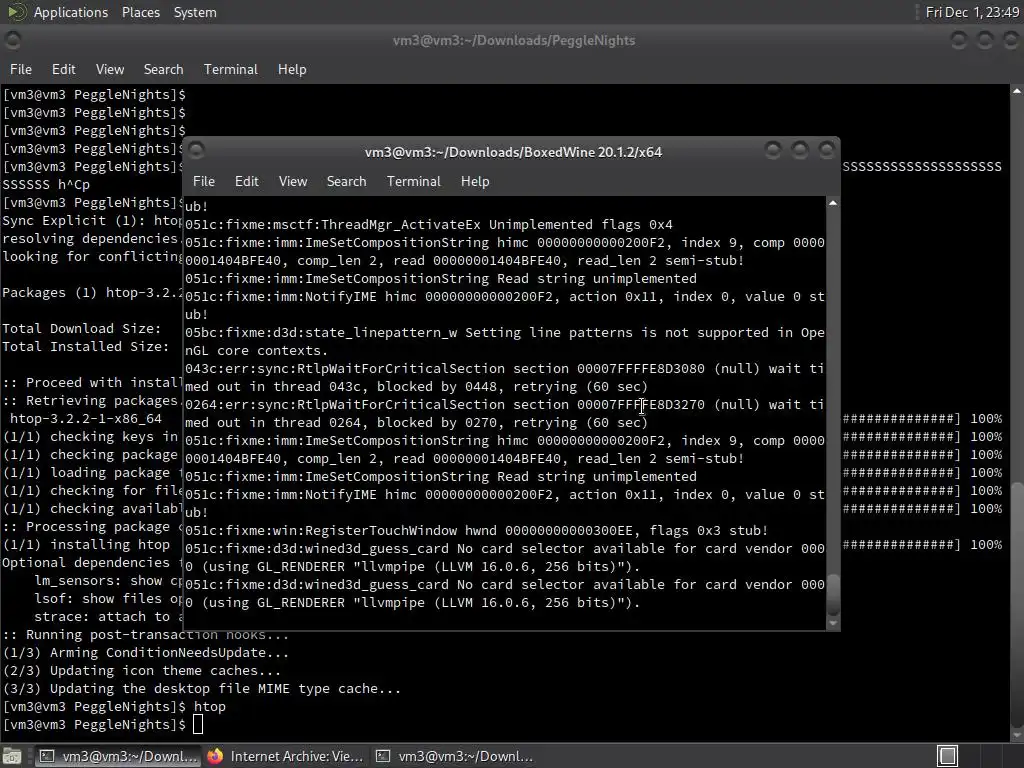The width and height of the screenshot is (1024, 768).
Task: Click the MATE logo icon beside Applications
Action: pos(17,12)
